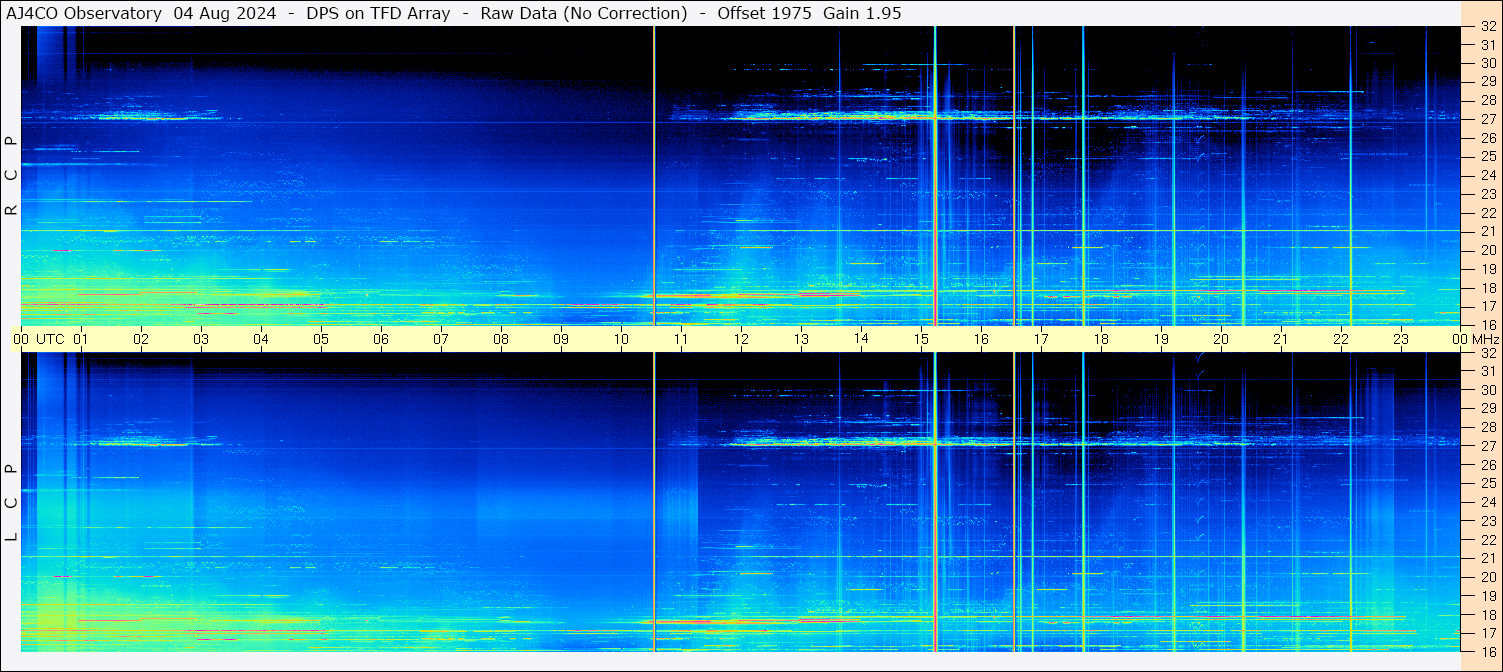Click the 12 hour mark on time axis

(741, 339)
